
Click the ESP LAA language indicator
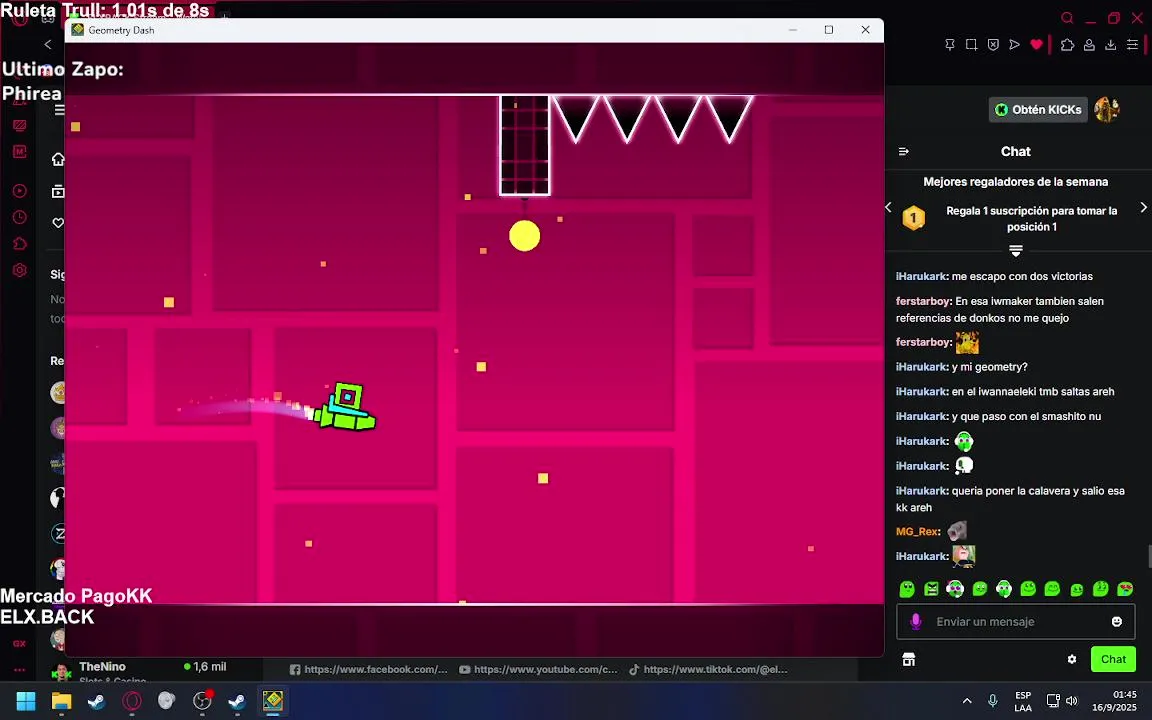click(1023, 701)
